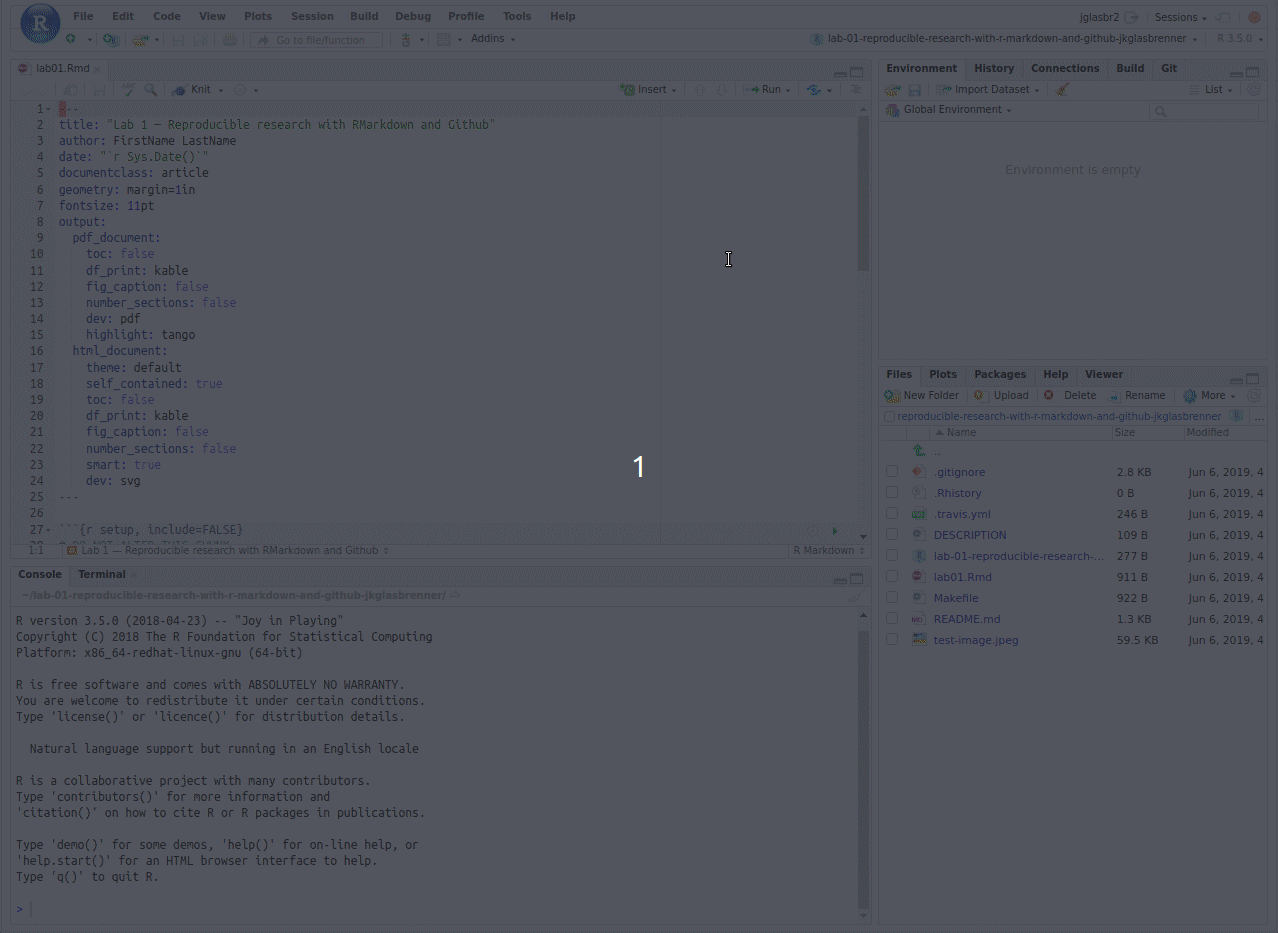The image size is (1278, 933).
Task: Switch to the History tab
Action: (x=994, y=68)
